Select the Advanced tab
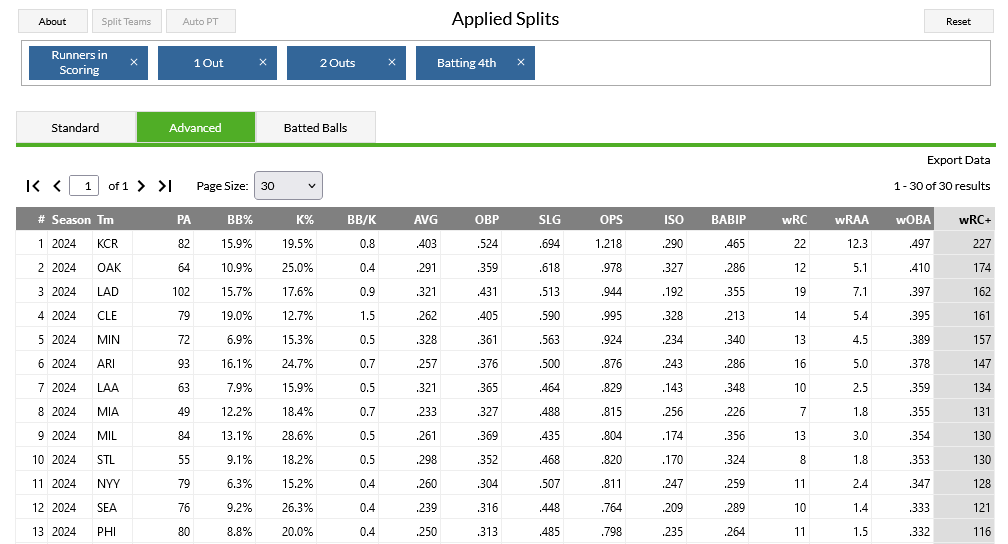 [x=196, y=127]
